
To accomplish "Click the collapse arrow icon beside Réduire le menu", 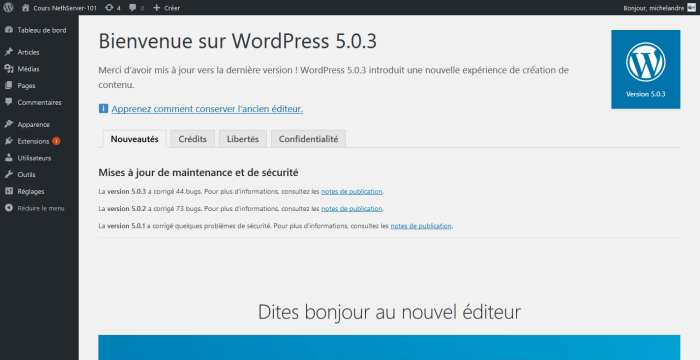I will pyautogui.click(x=9, y=208).
